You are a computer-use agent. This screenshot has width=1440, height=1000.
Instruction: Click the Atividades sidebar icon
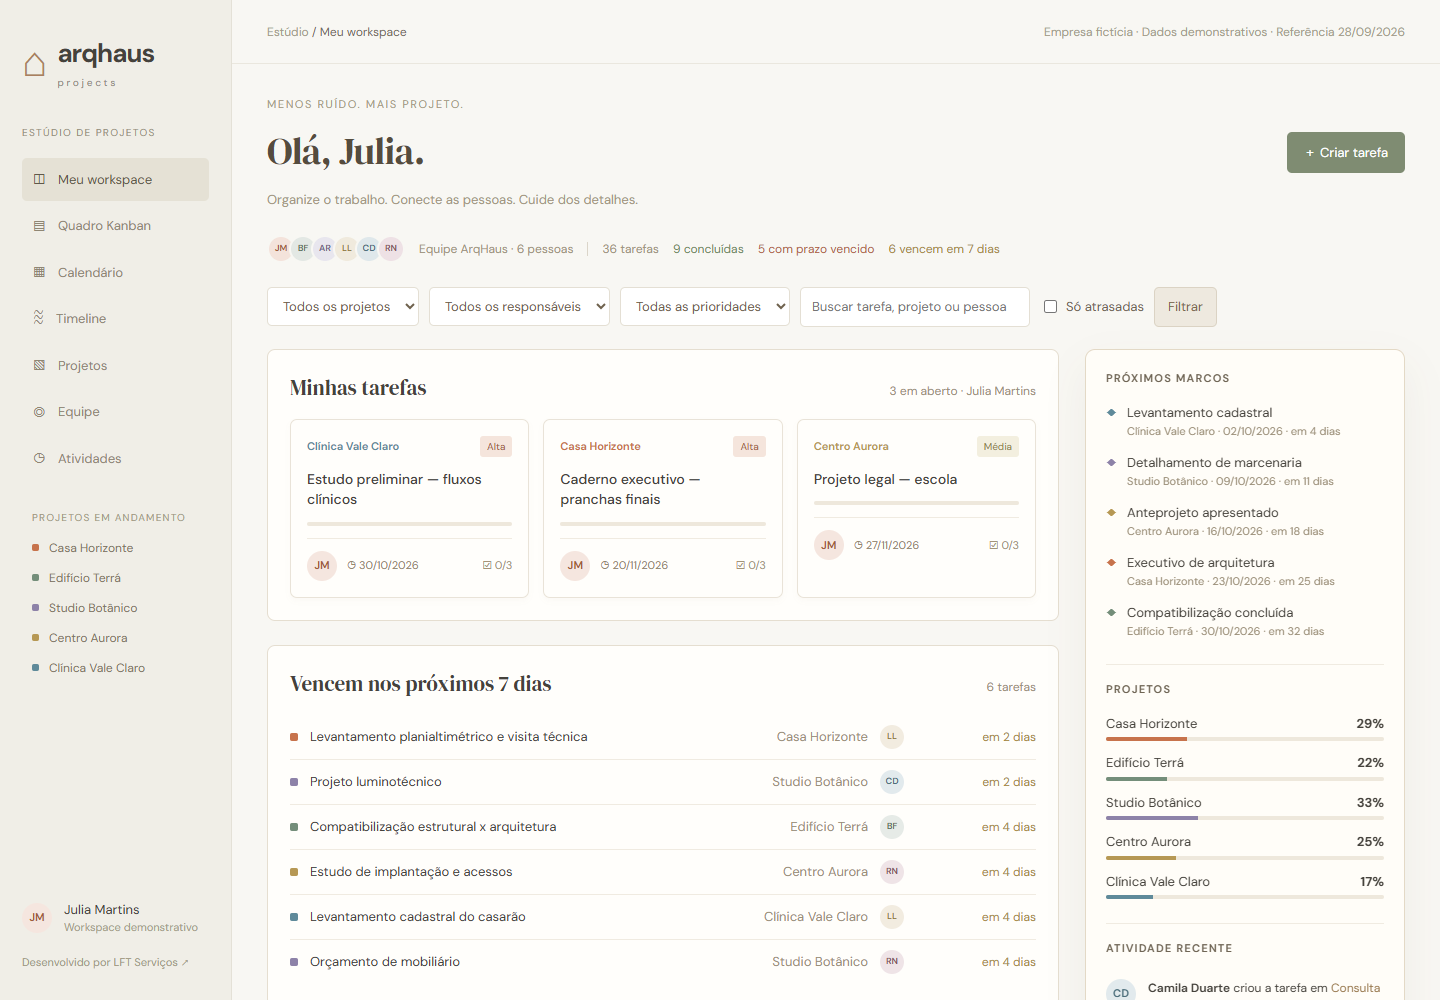tap(39, 458)
